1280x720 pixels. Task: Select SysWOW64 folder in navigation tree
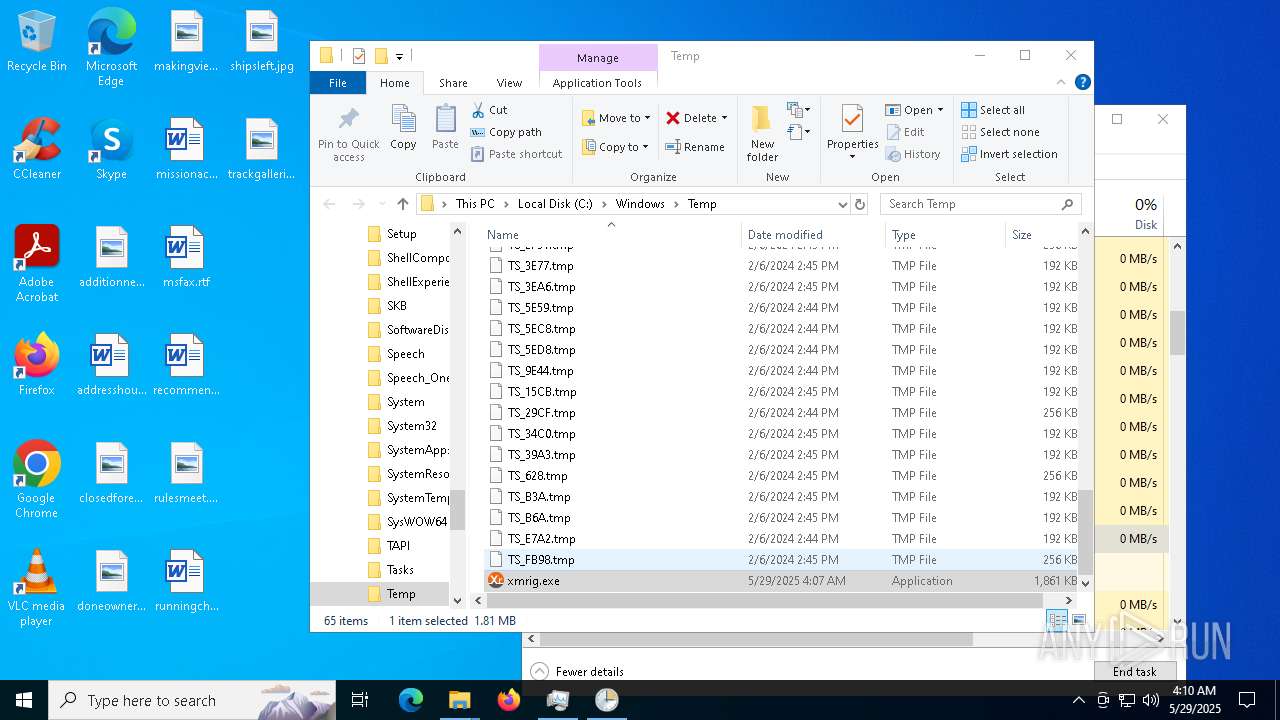click(416, 522)
